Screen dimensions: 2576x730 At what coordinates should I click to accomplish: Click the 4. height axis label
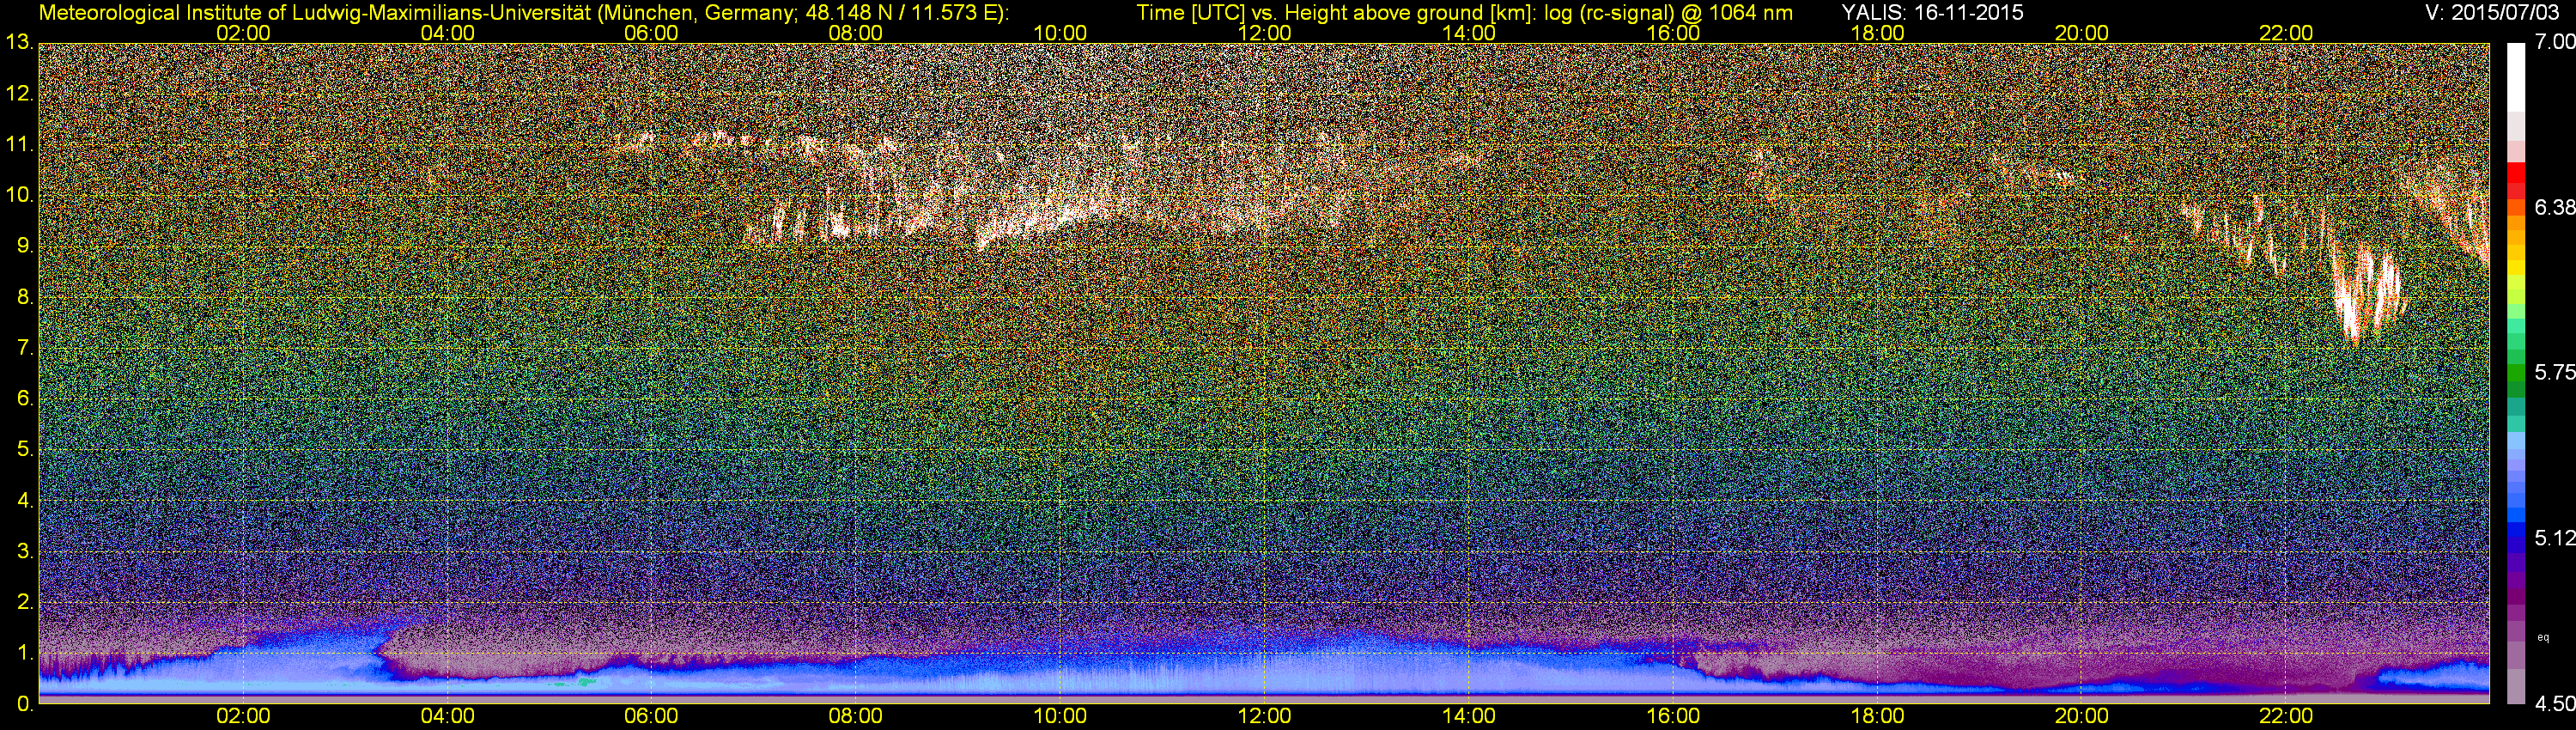[25, 501]
